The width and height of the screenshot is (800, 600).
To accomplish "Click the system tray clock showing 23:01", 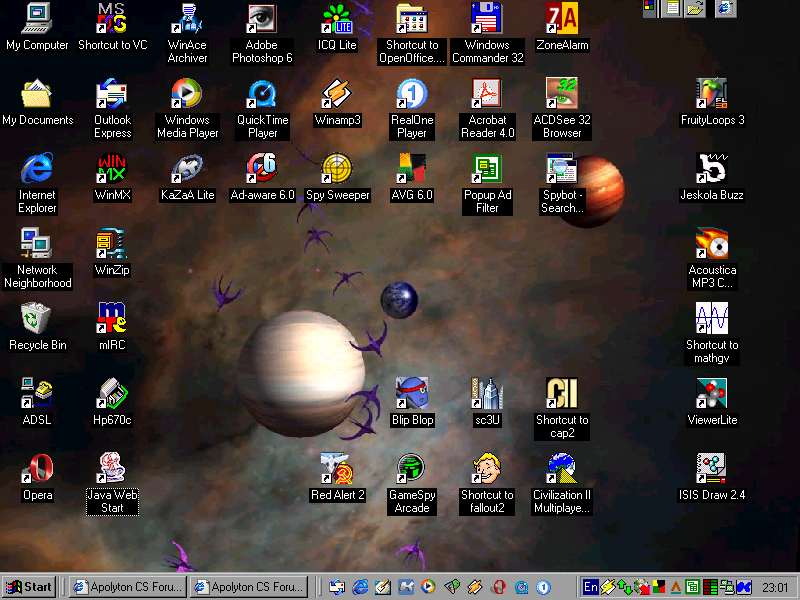I will click(775, 587).
